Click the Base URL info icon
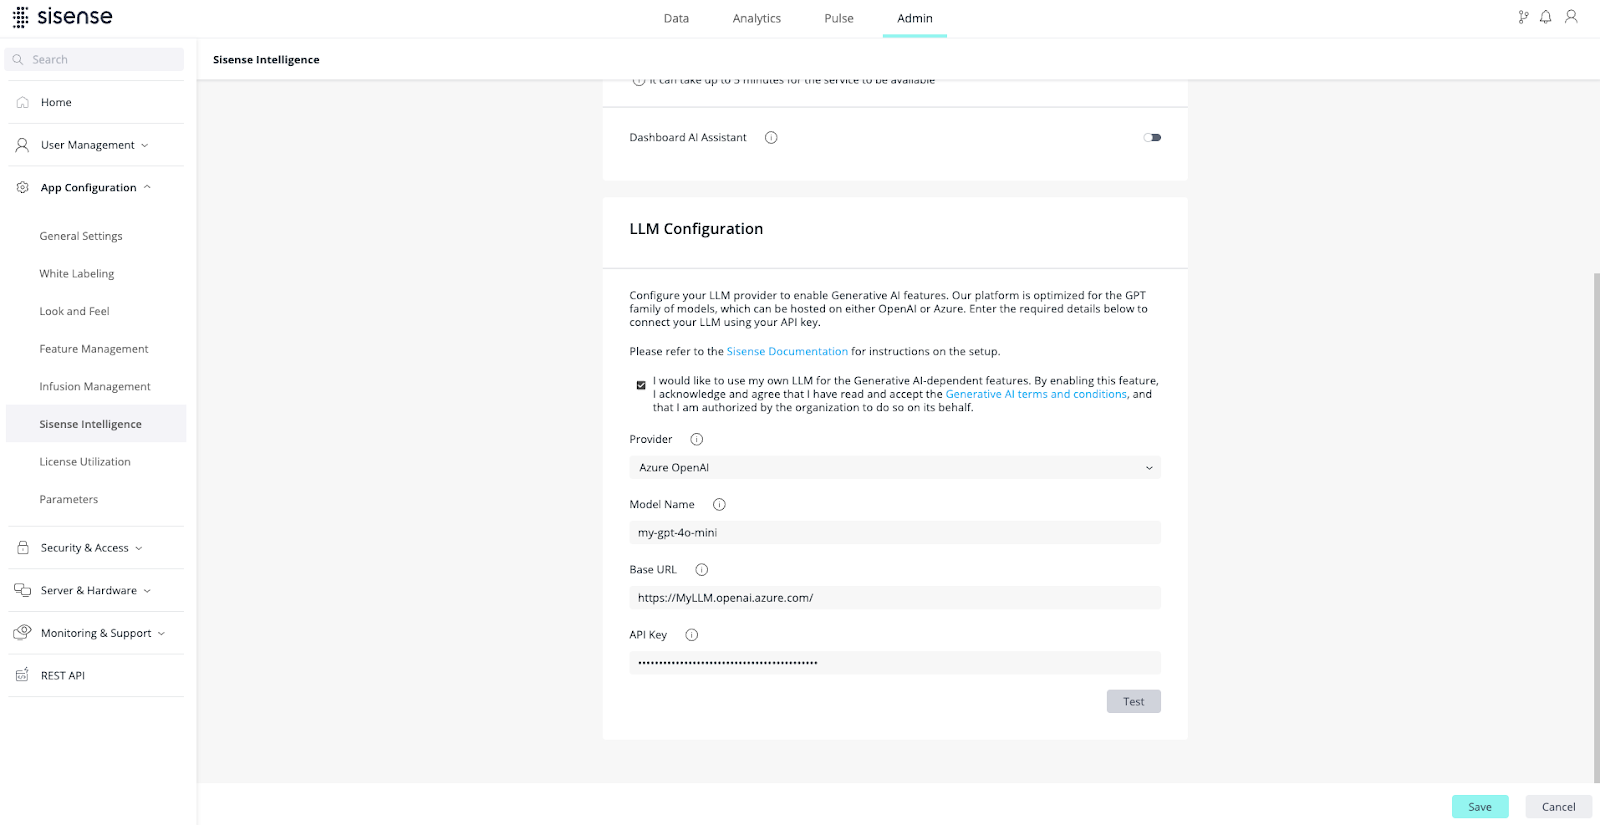 (x=702, y=569)
